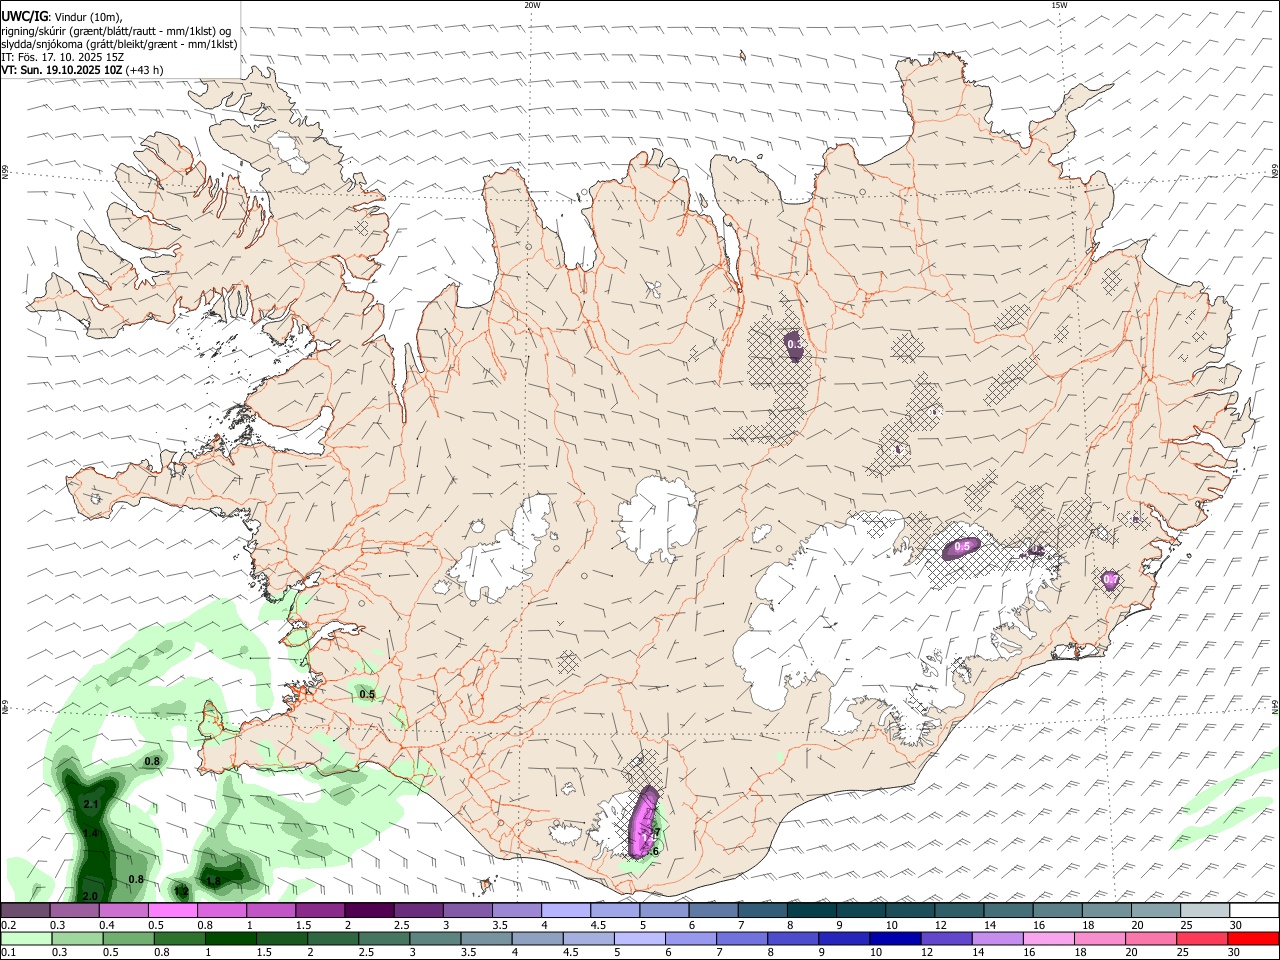Click the 0.5 rain value near Reykjavík

click(x=367, y=694)
